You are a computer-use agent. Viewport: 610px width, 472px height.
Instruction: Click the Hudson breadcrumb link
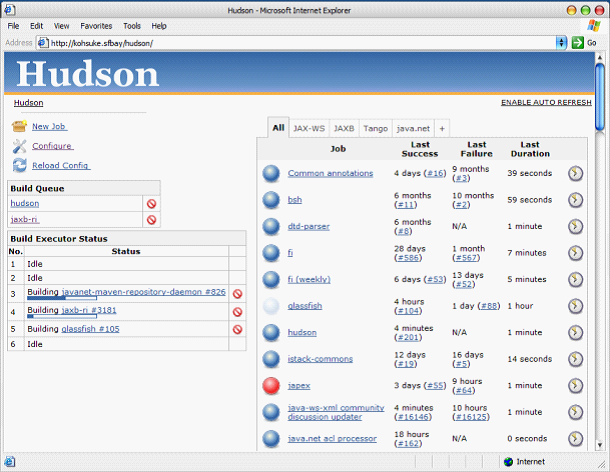click(28, 103)
